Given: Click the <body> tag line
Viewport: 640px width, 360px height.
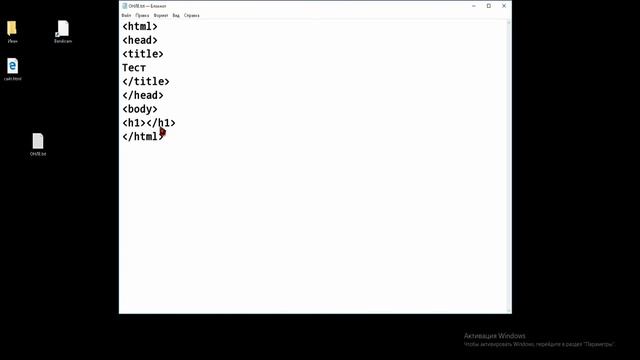Looking at the screenshot, I should 140,109.
